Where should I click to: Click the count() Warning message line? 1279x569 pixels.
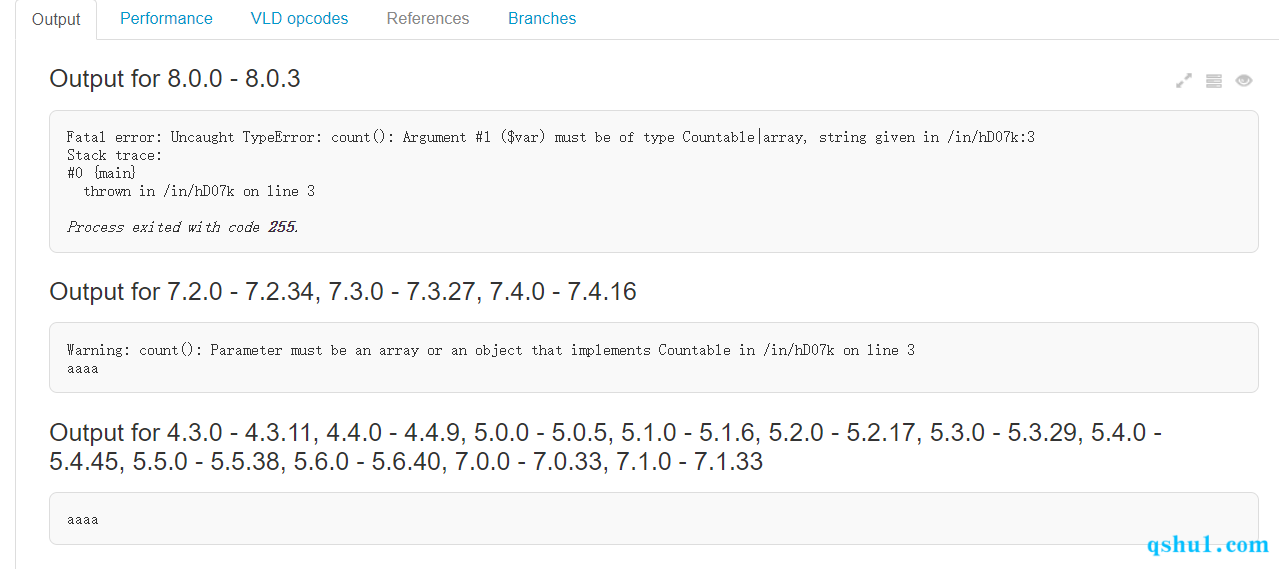point(491,350)
